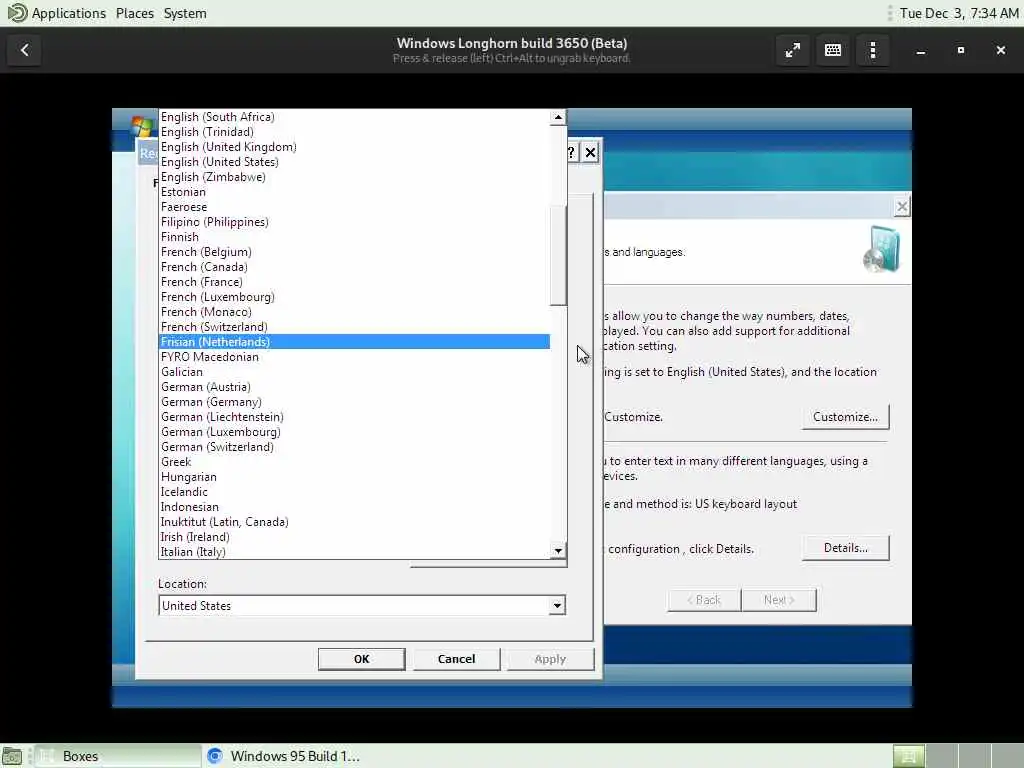Screen dimensions: 1024x768
Task: Select German (Luxembourg)
Action: pos(355,432)
